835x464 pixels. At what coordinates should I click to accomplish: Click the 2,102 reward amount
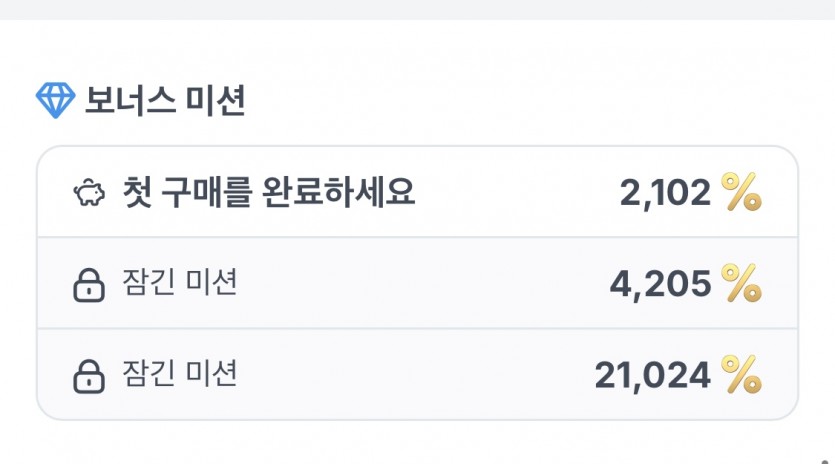[x=665, y=192]
